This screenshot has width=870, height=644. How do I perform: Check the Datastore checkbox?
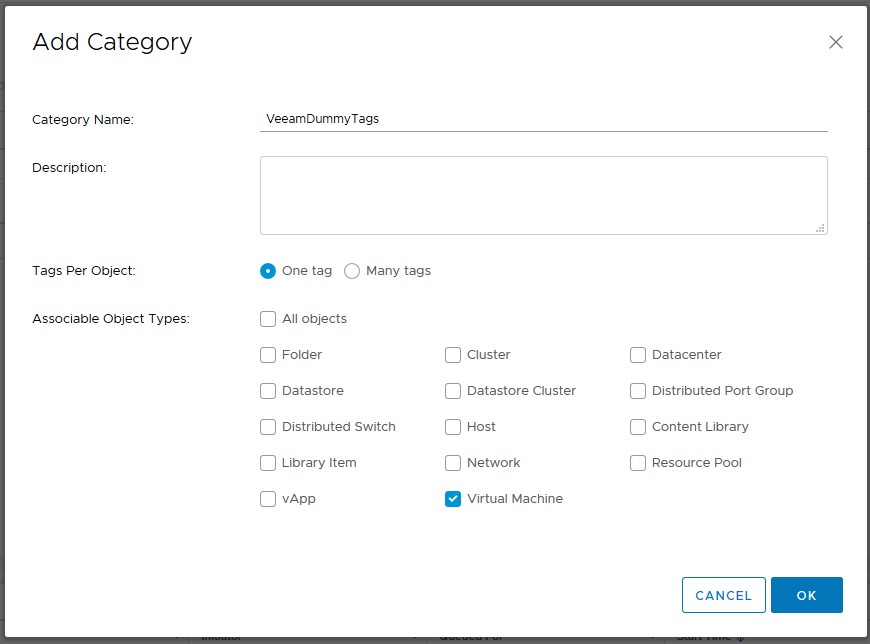tap(267, 391)
